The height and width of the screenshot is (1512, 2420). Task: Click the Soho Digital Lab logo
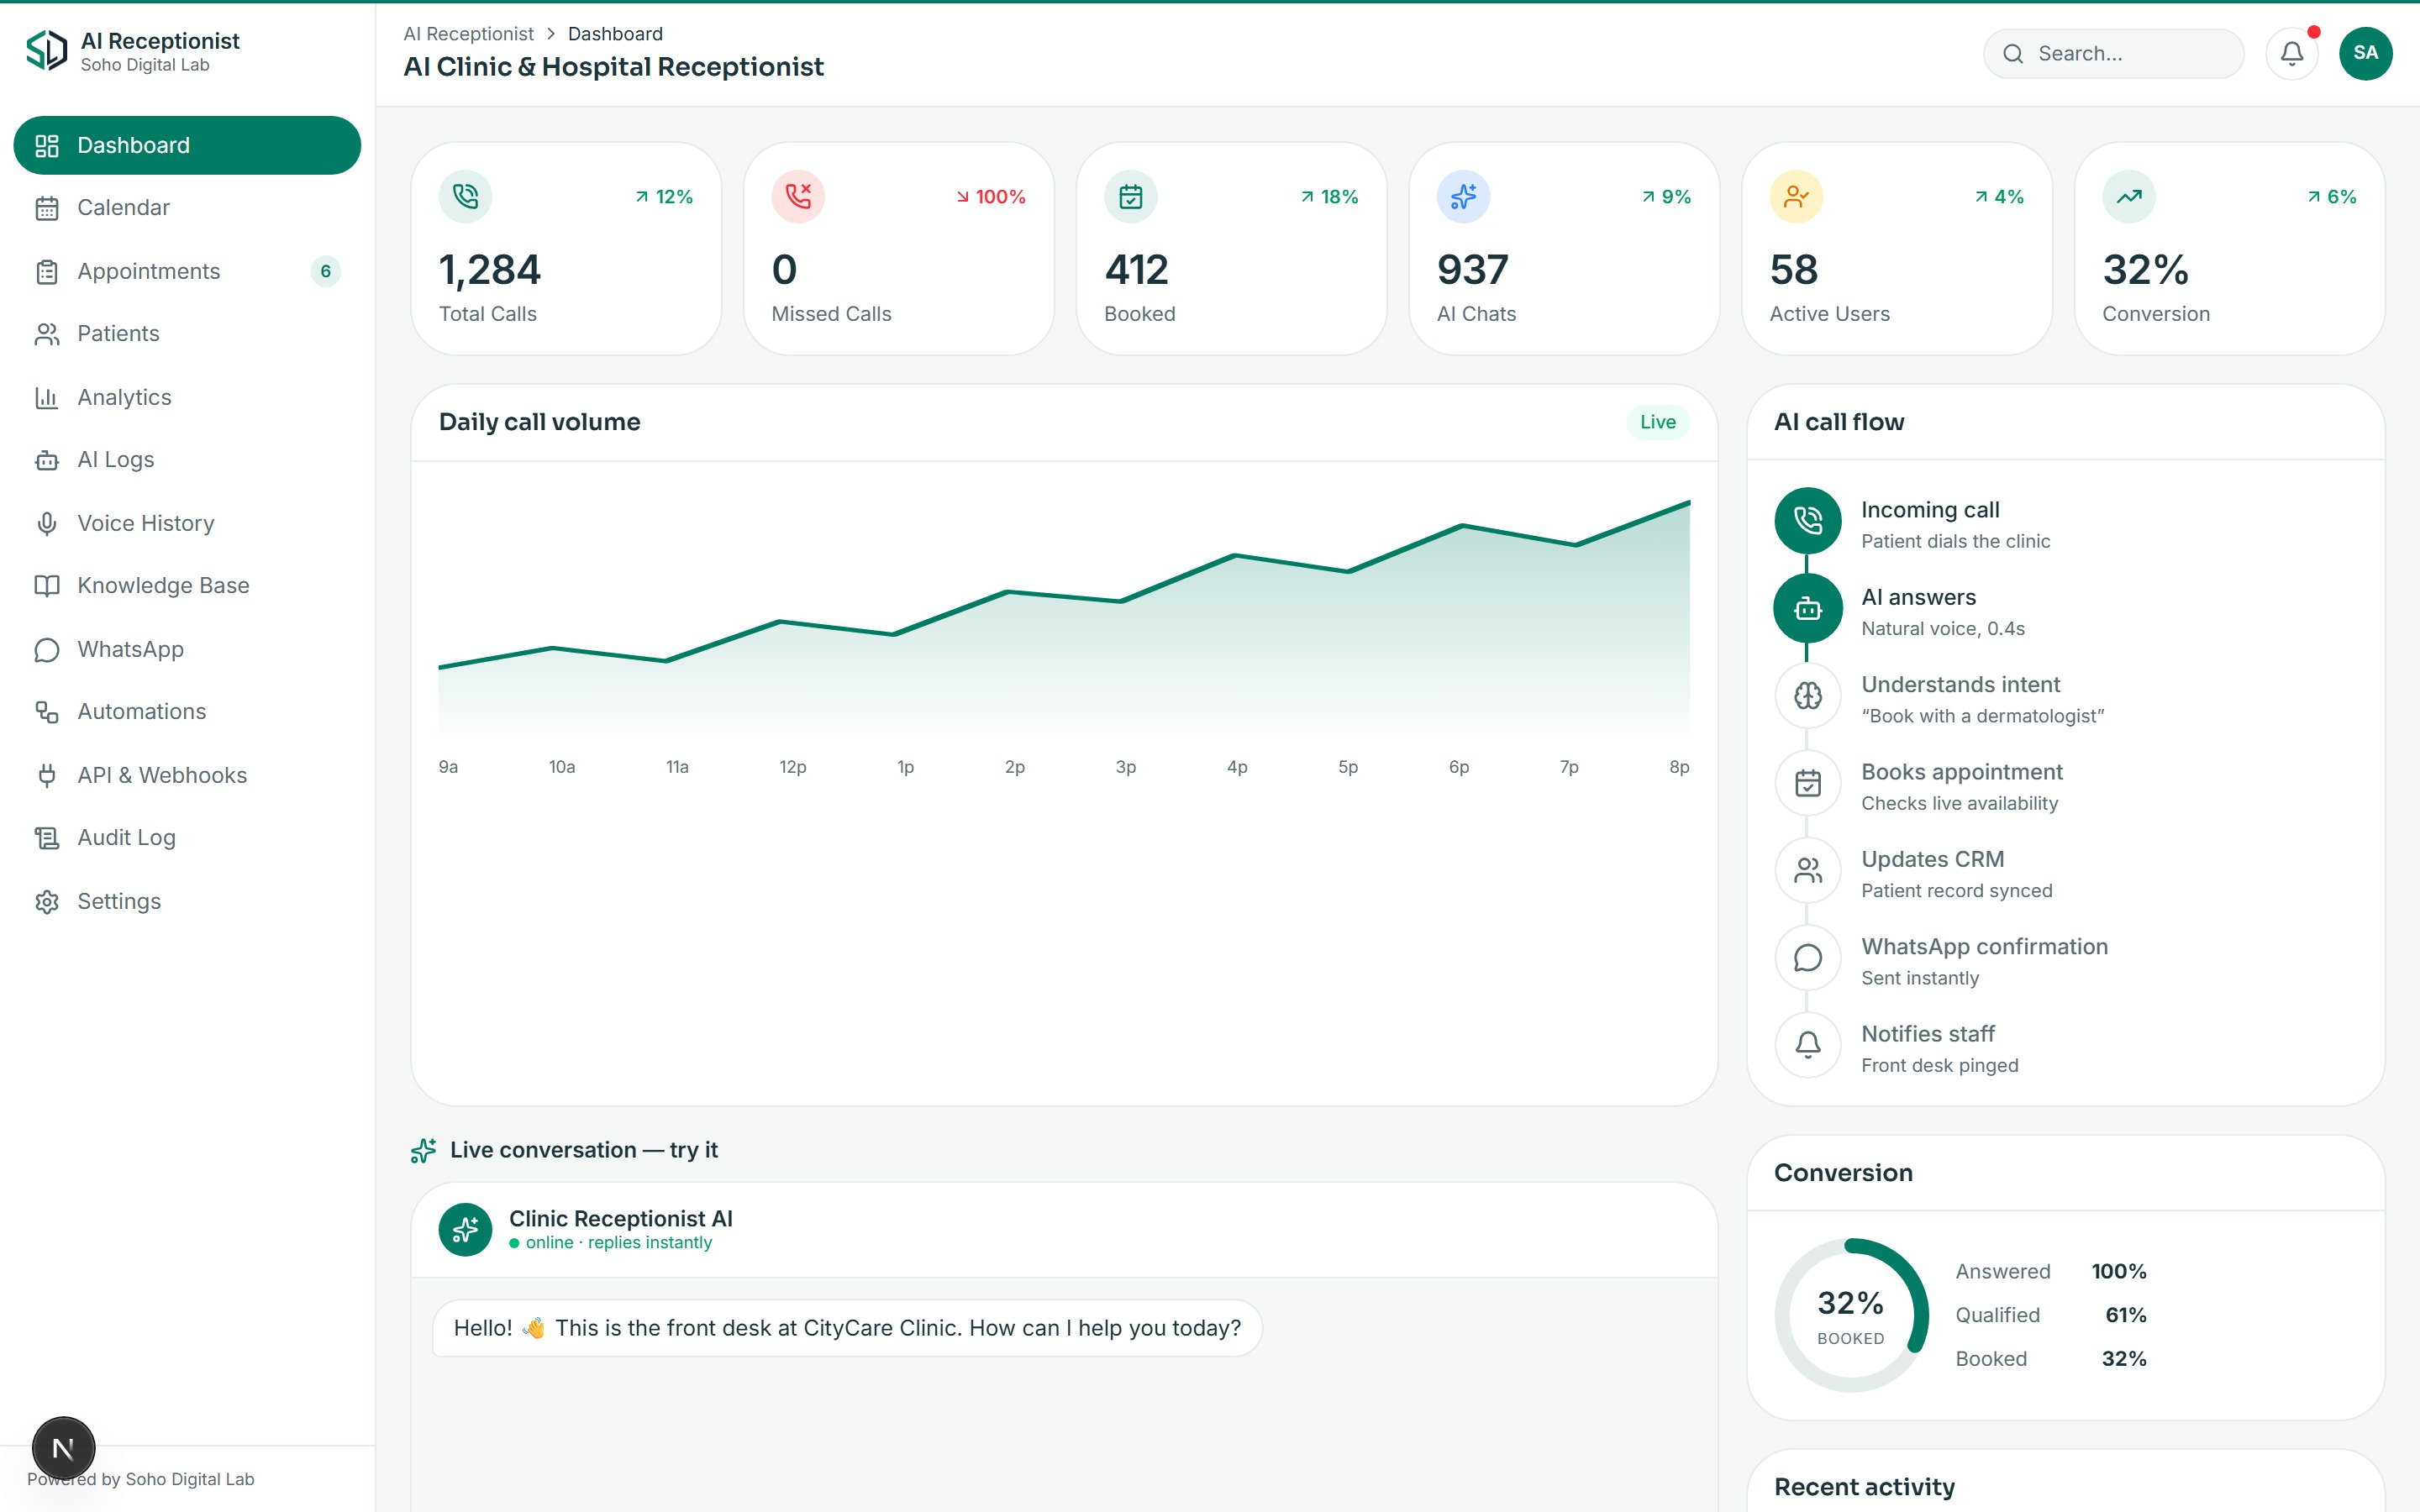click(x=46, y=50)
